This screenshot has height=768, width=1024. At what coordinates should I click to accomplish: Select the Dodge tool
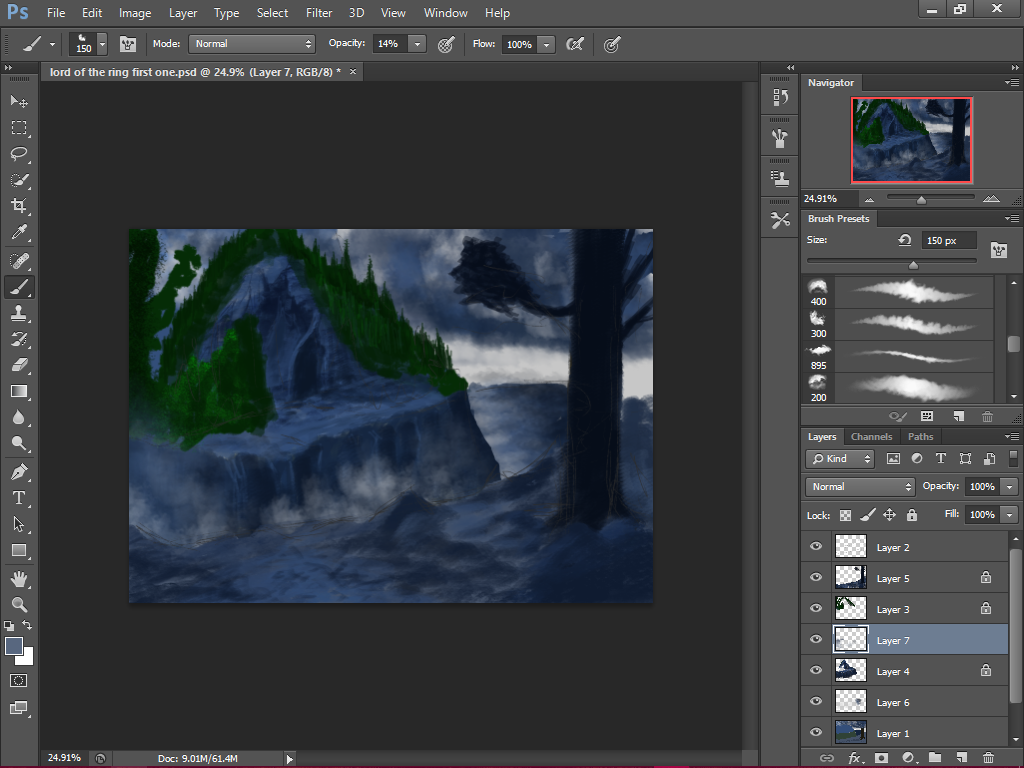pos(19,443)
